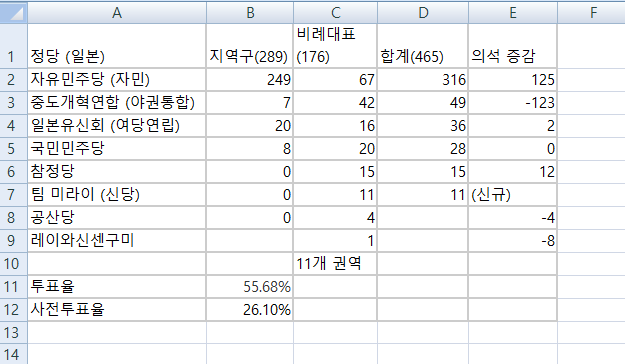
Task: Click cell '사전투표율'
Action: click(x=117, y=309)
